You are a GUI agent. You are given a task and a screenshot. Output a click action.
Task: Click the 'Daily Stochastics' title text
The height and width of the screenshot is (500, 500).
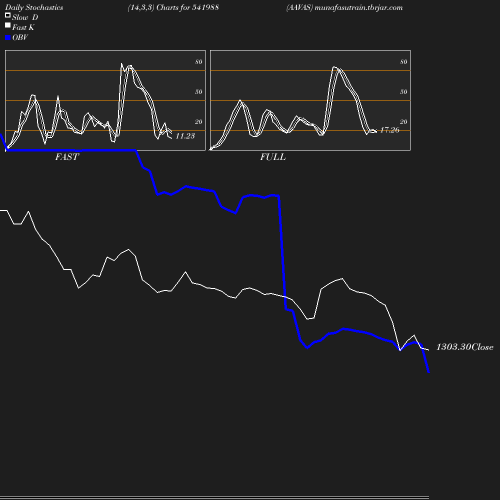[34, 8]
